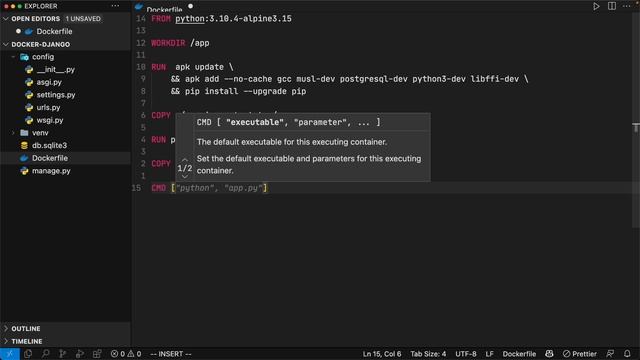The image size is (640, 360).
Task: Split the editor with split icon
Action: [611, 6]
